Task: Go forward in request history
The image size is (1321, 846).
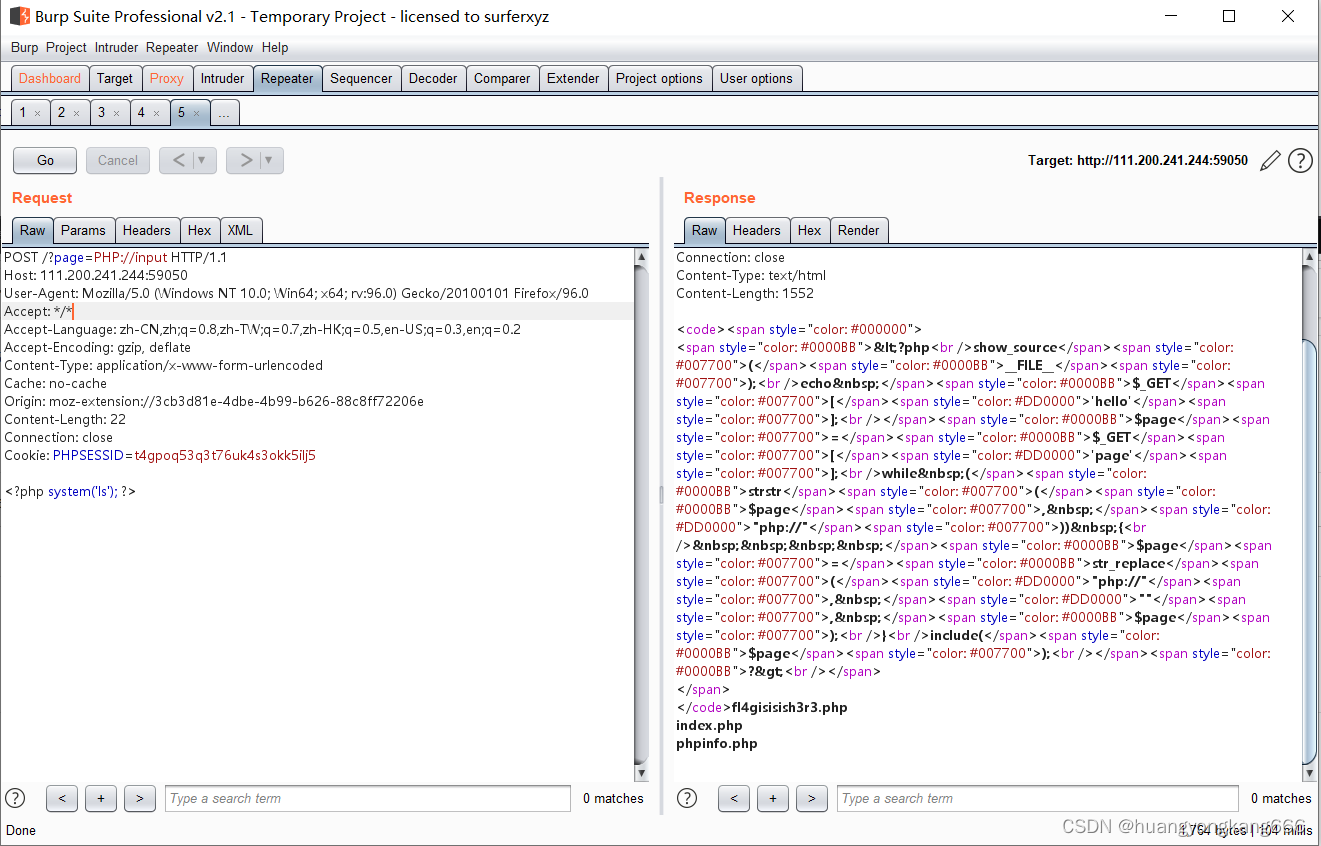Action: pos(245,160)
